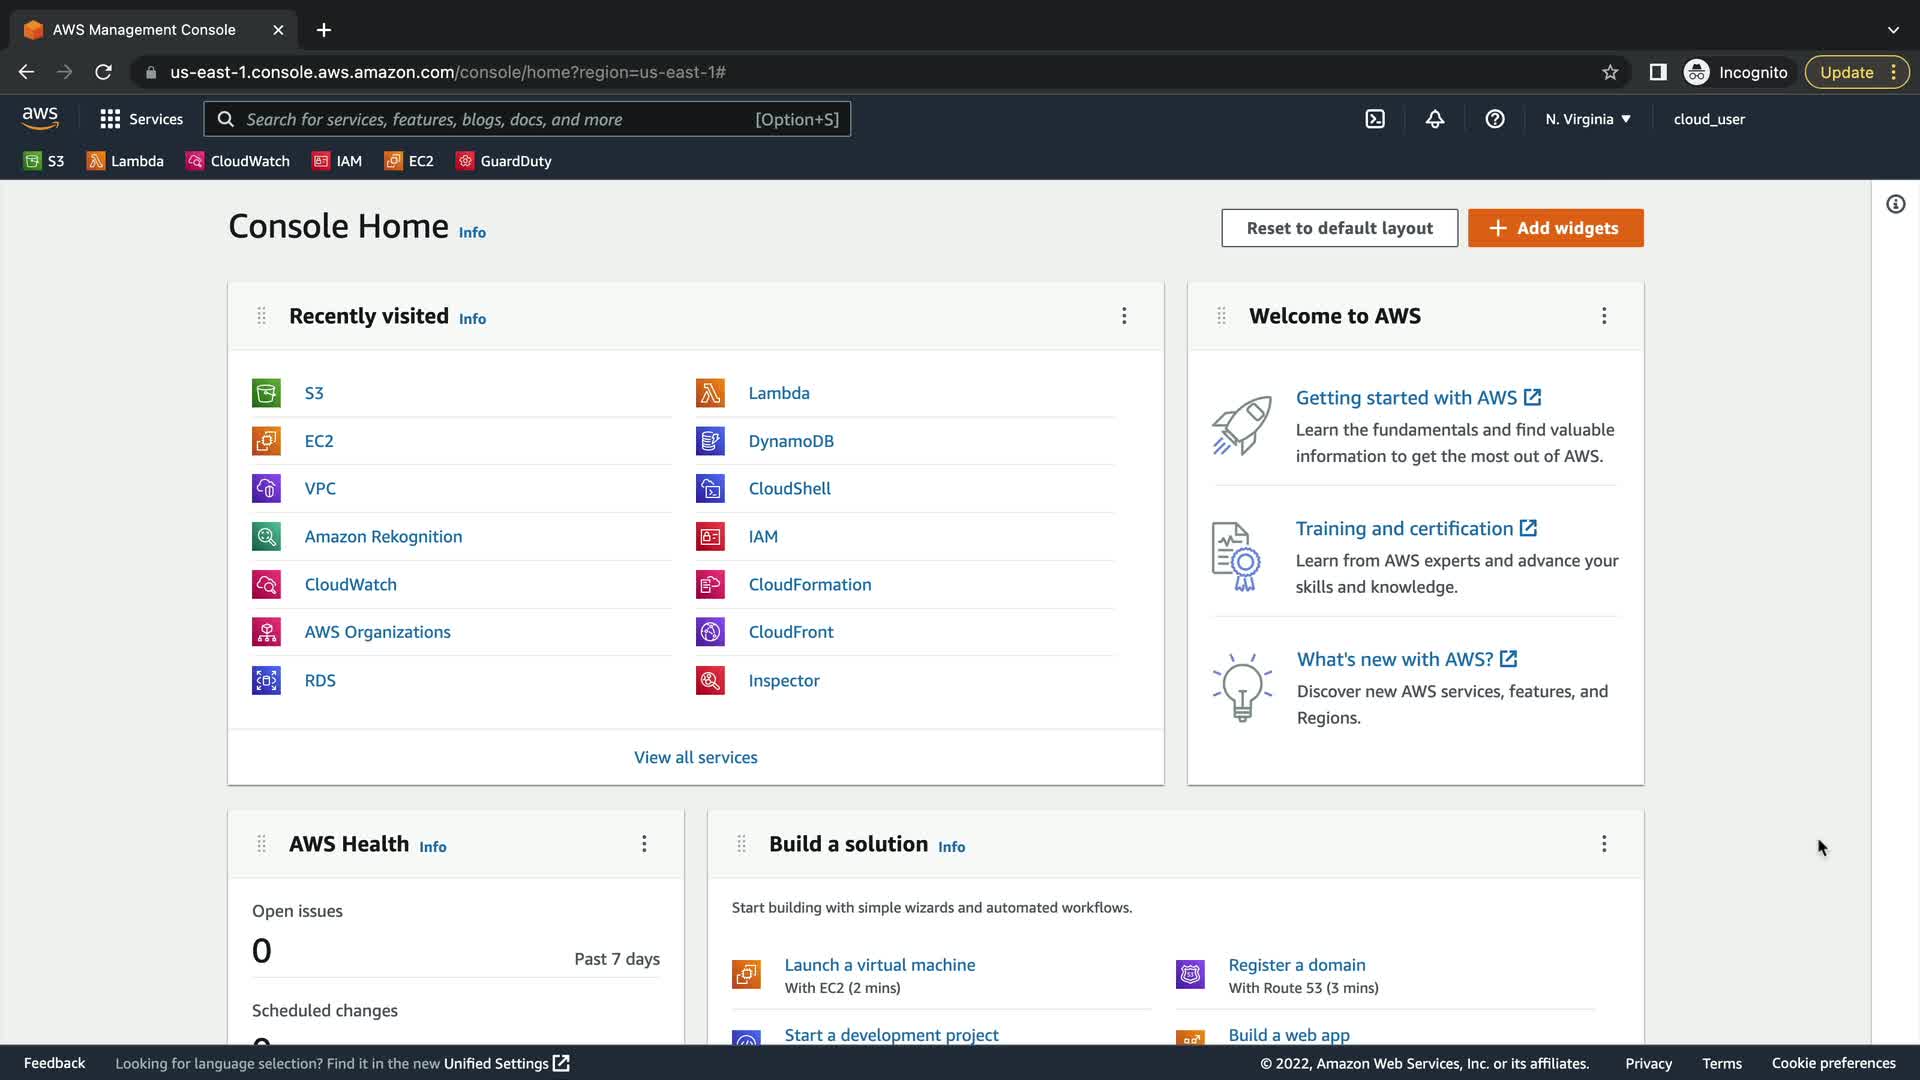Screen dimensions: 1920x1080
Task: Click the S3 service icon in Recently visited
Action: point(266,393)
